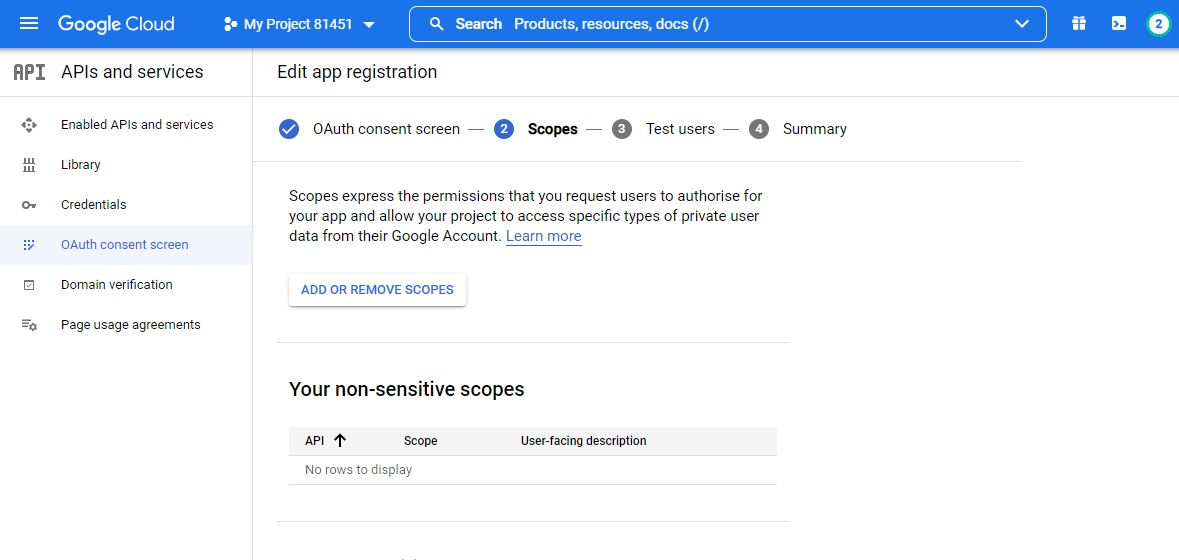
Task: Sort table by API column header
Action: (x=314, y=441)
